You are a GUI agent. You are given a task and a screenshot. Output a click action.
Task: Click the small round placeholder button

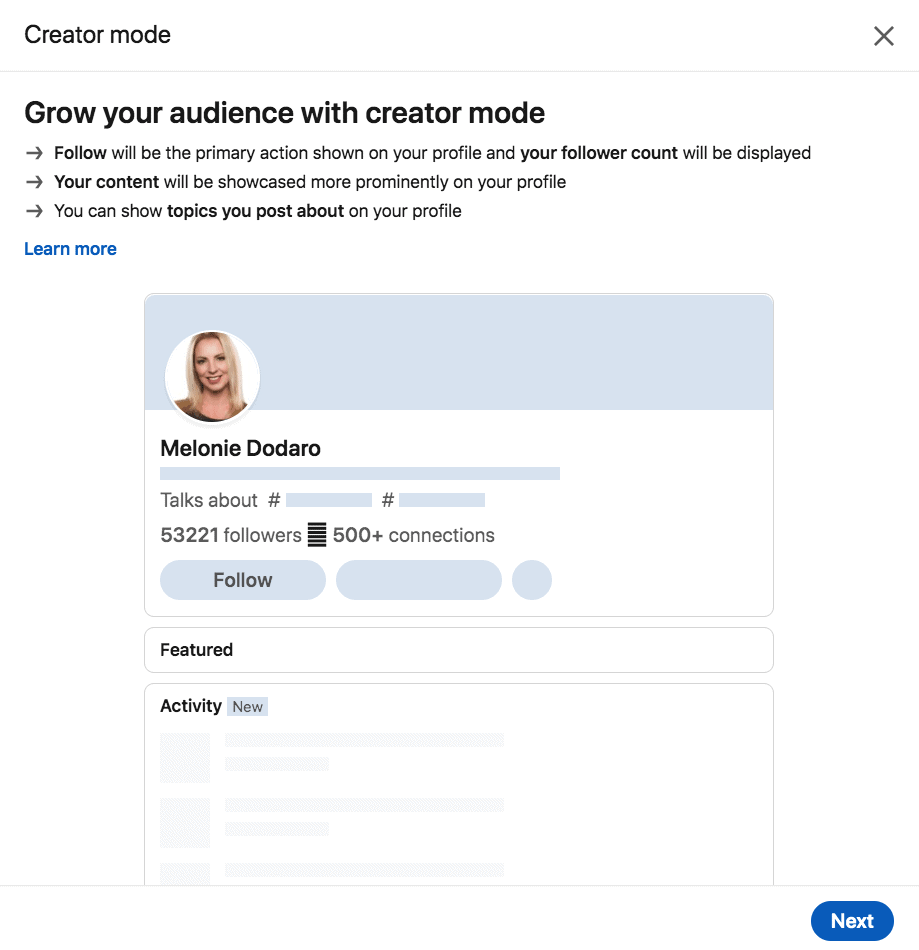point(532,580)
